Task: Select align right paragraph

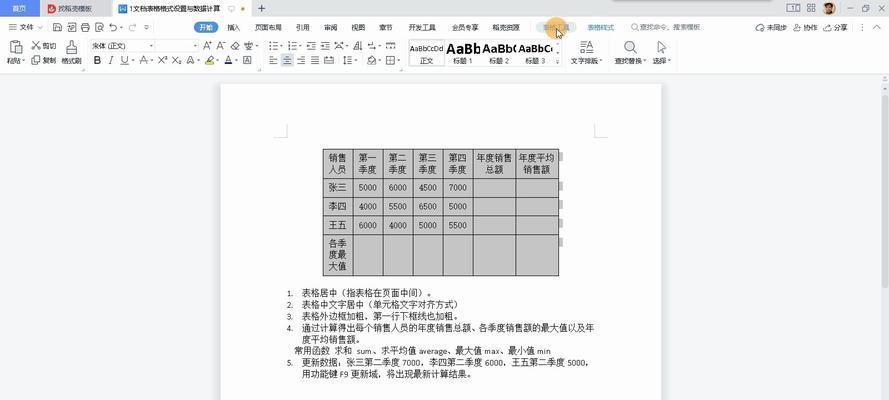Action: (x=301, y=61)
